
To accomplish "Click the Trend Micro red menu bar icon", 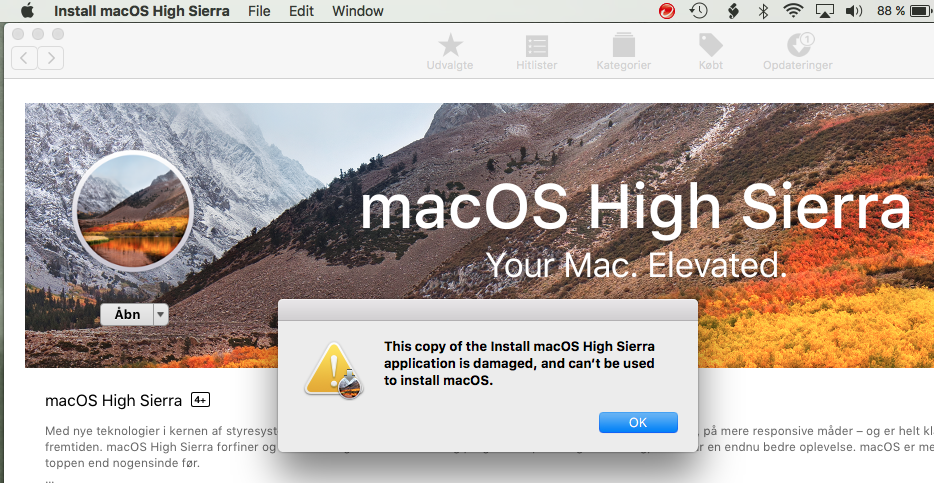I will pyautogui.click(x=667, y=11).
